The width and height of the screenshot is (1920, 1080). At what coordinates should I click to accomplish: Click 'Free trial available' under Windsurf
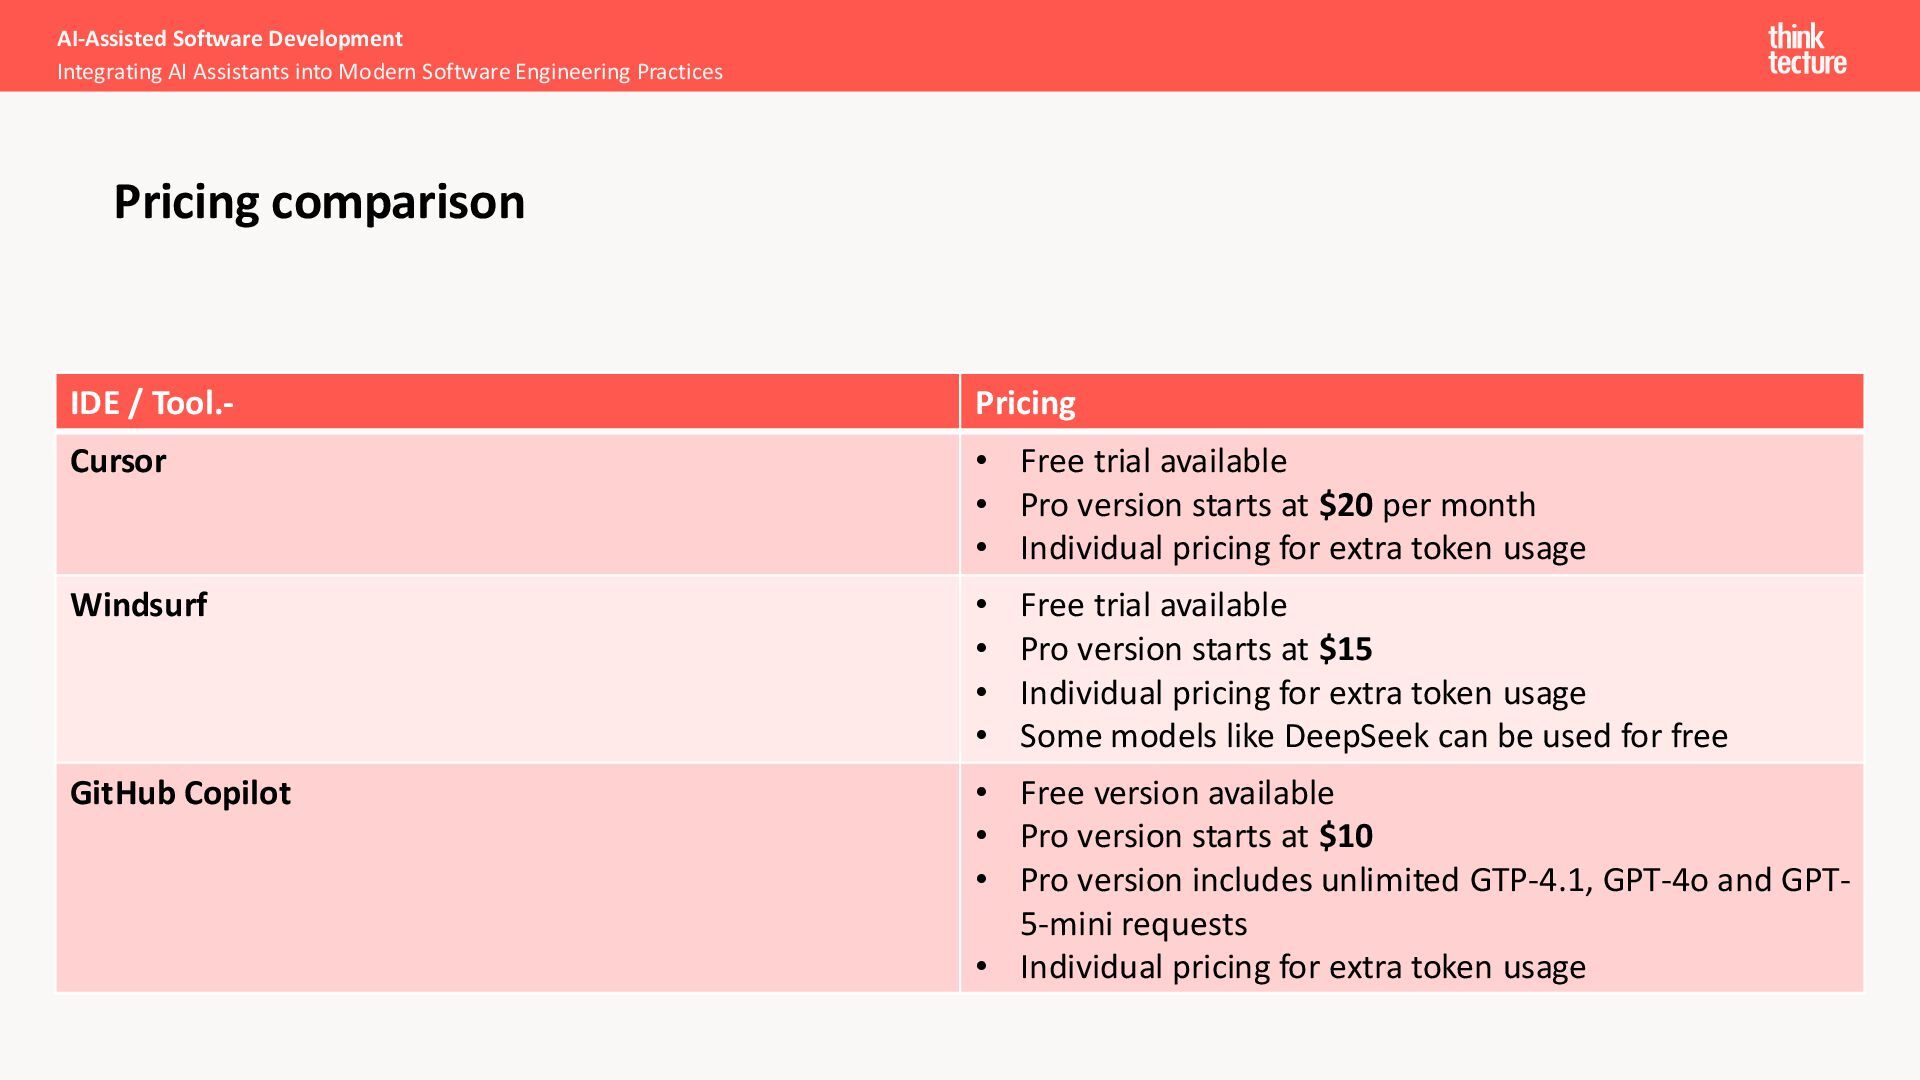click(x=1153, y=605)
